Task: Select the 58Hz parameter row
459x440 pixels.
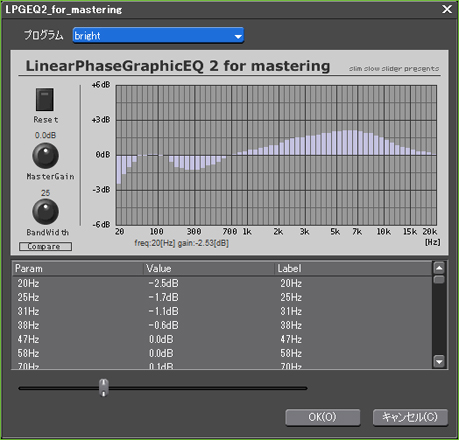Action: click(x=222, y=353)
